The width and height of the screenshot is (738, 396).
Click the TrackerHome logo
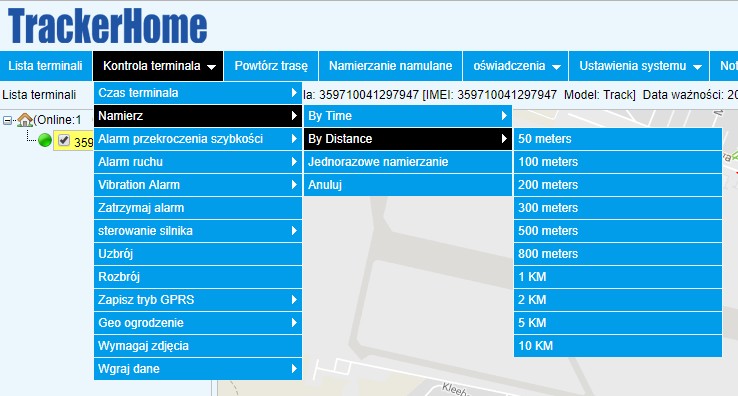107,25
